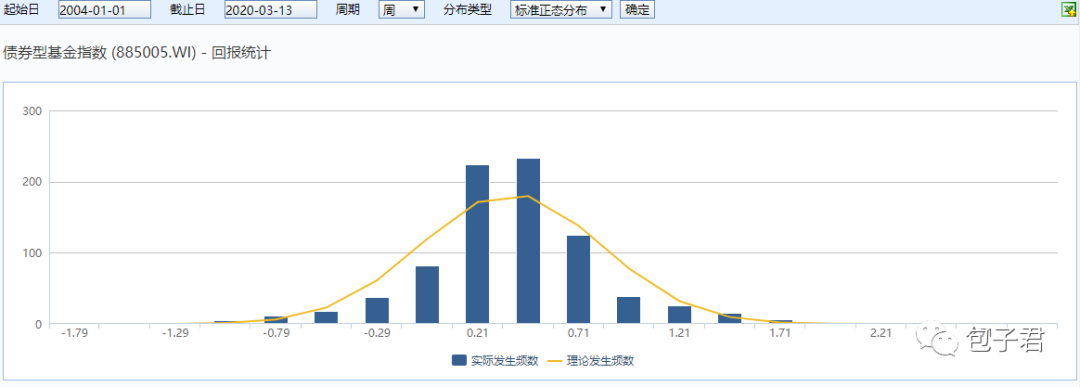
Task: Click the yellow curve's peak point
Action: tap(528, 196)
